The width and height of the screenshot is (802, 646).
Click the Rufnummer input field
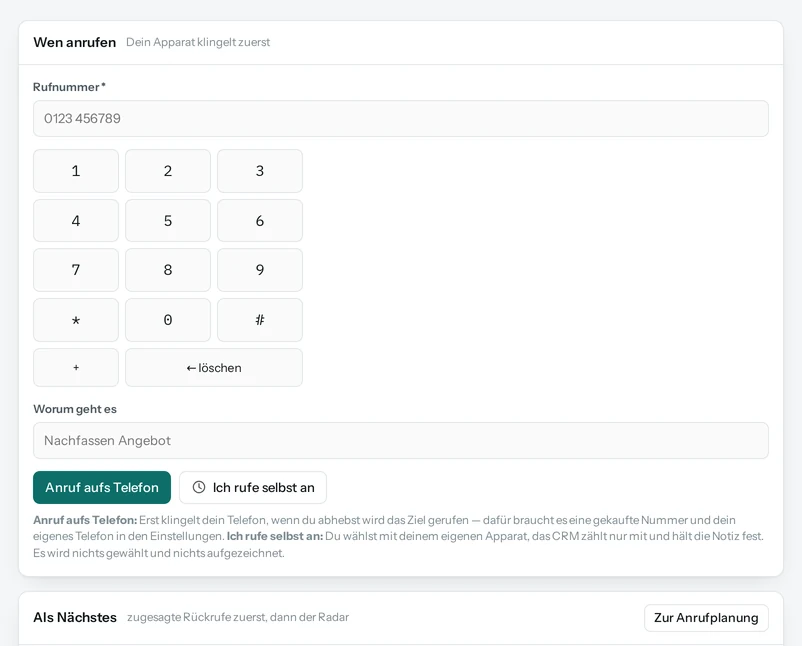click(400, 119)
